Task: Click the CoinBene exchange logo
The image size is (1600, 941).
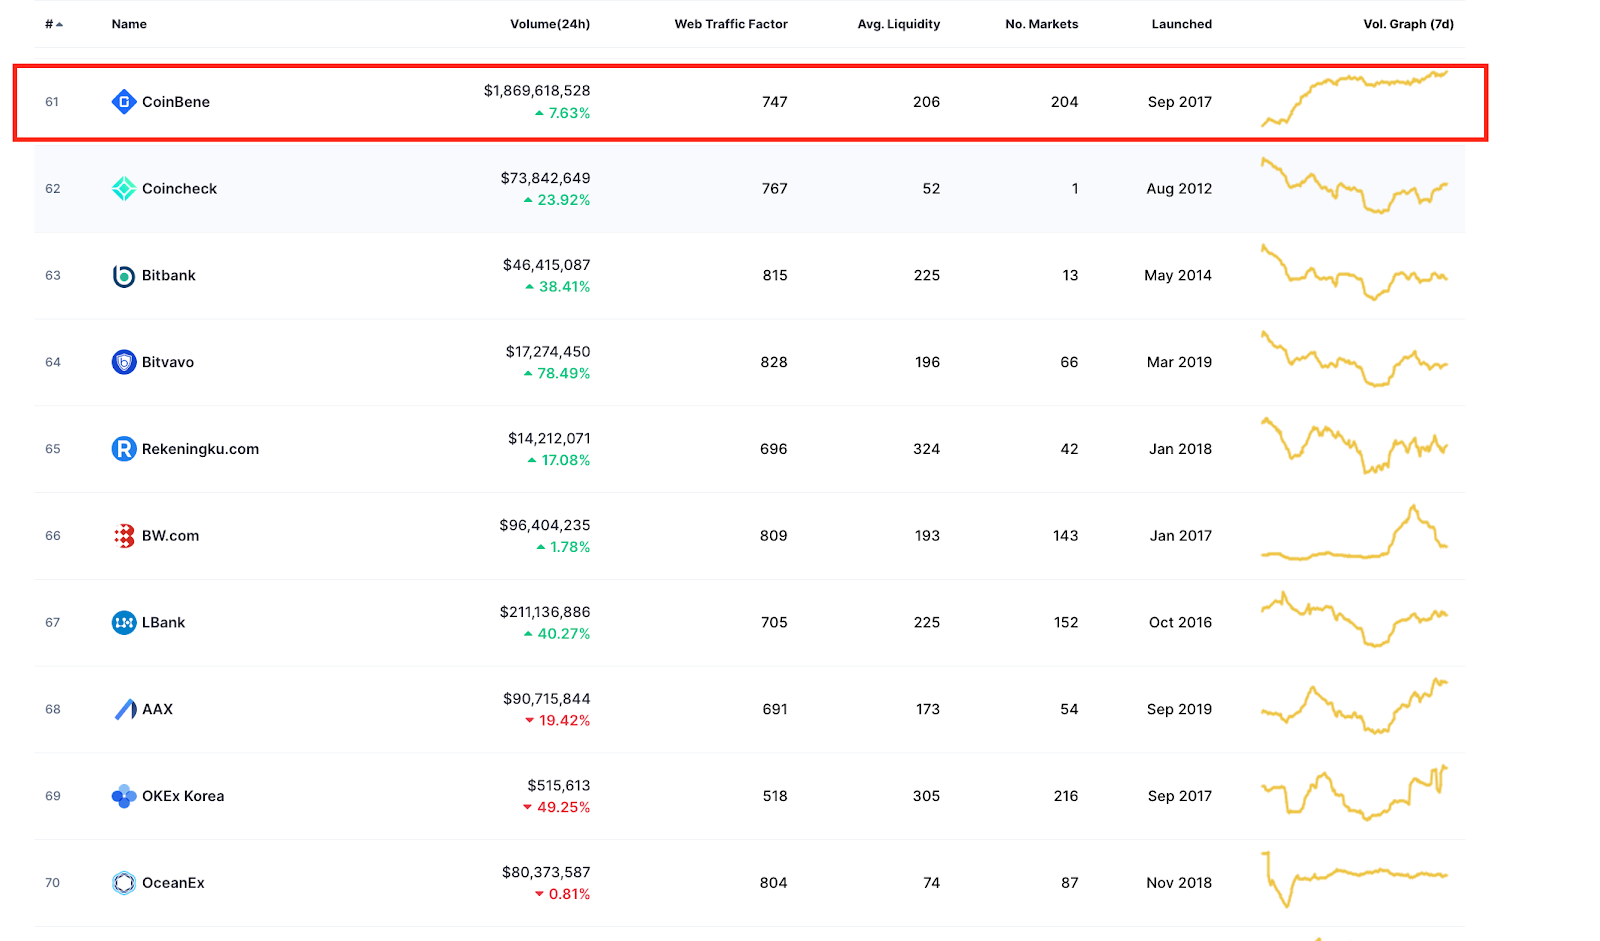Action: coord(124,102)
